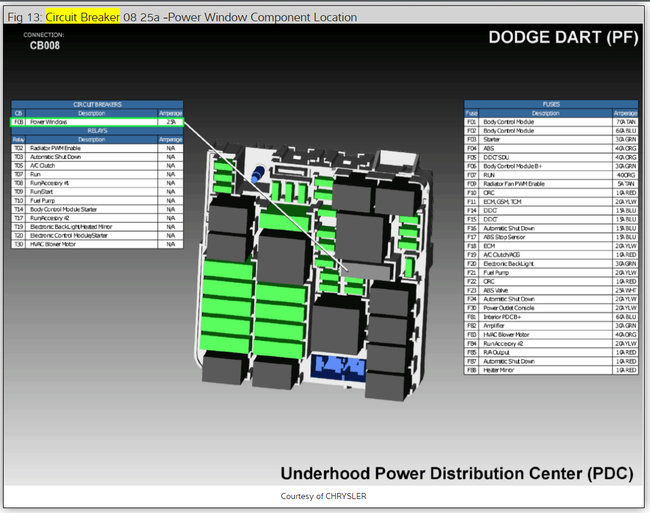
Task: Select relay row T10 Fuel Pump
Action: point(97,200)
